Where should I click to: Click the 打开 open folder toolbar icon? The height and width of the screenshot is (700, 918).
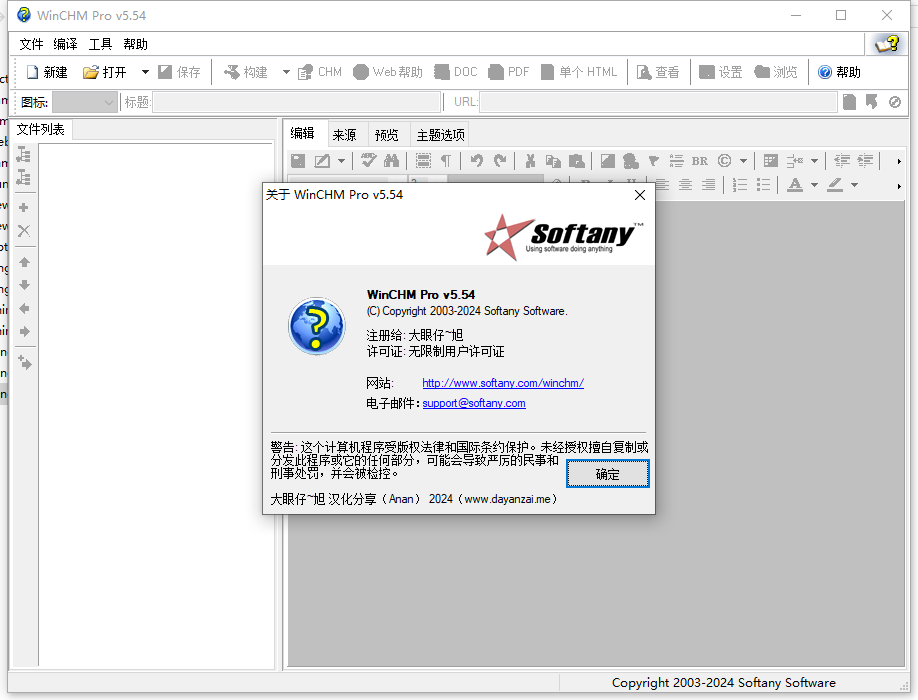click(x=90, y=72)
